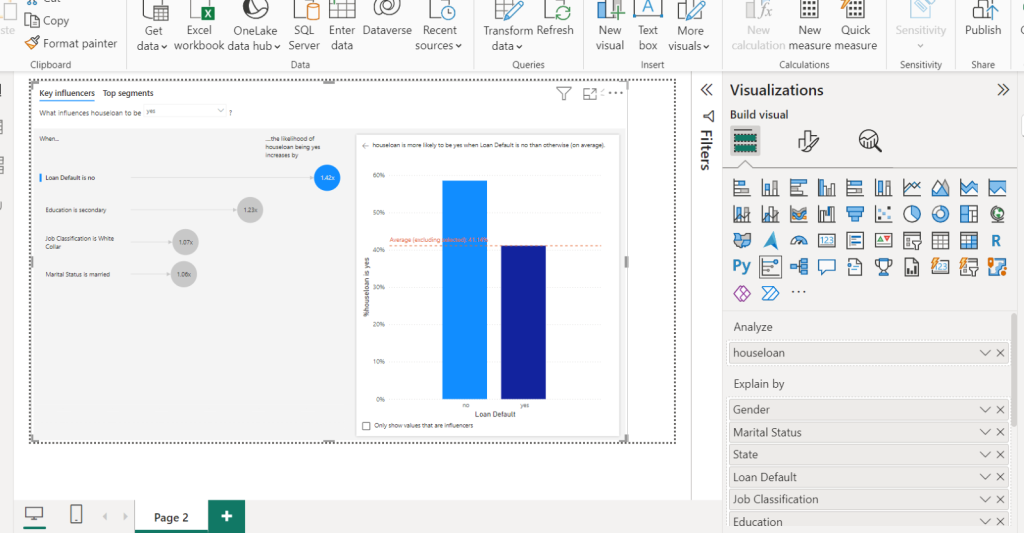1024x533 pixels.
Task: Open the Build visual fields tab
Action: 745,140
